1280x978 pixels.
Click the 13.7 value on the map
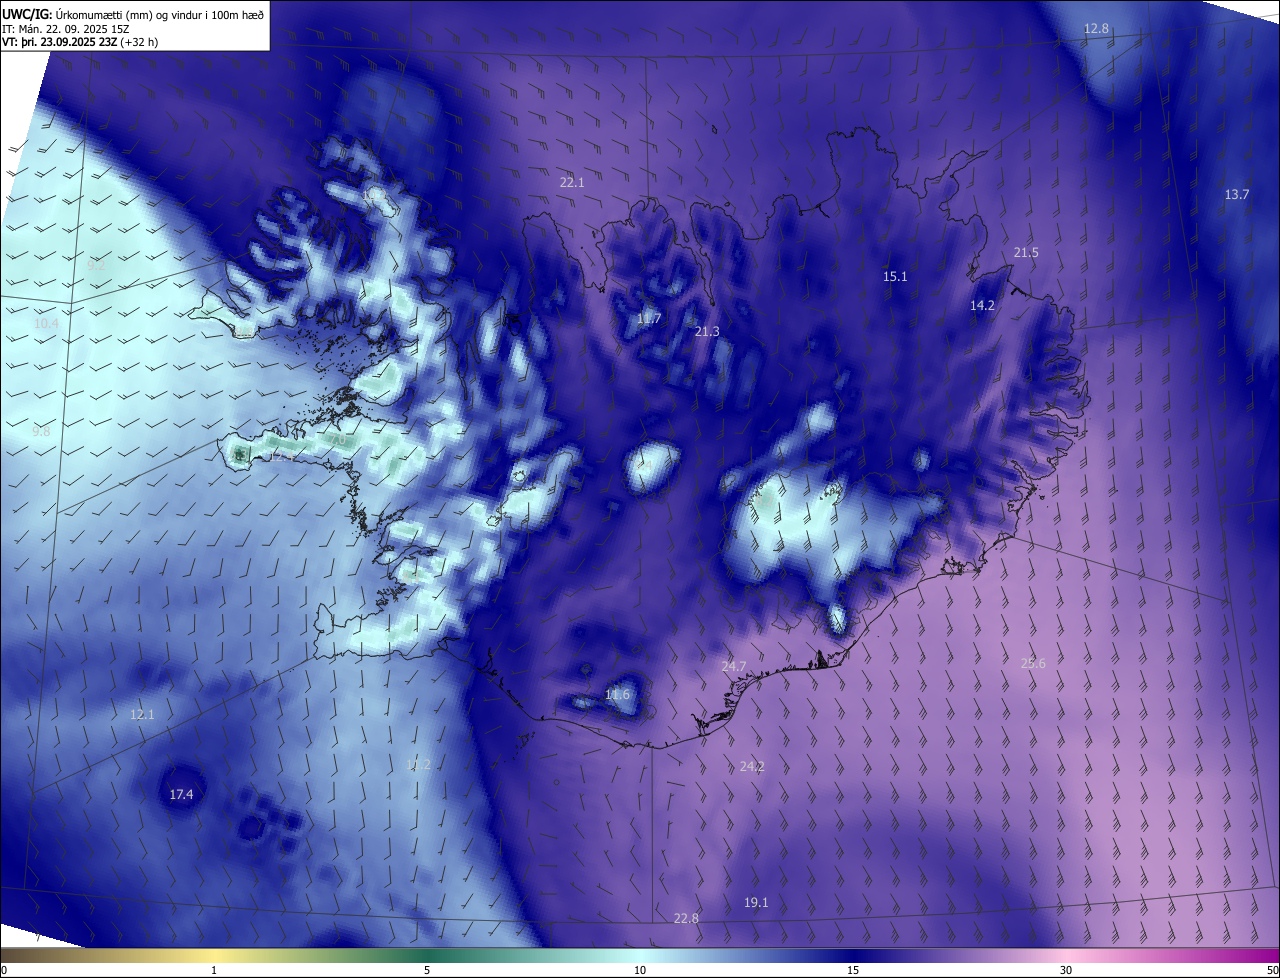point(1237,195)
